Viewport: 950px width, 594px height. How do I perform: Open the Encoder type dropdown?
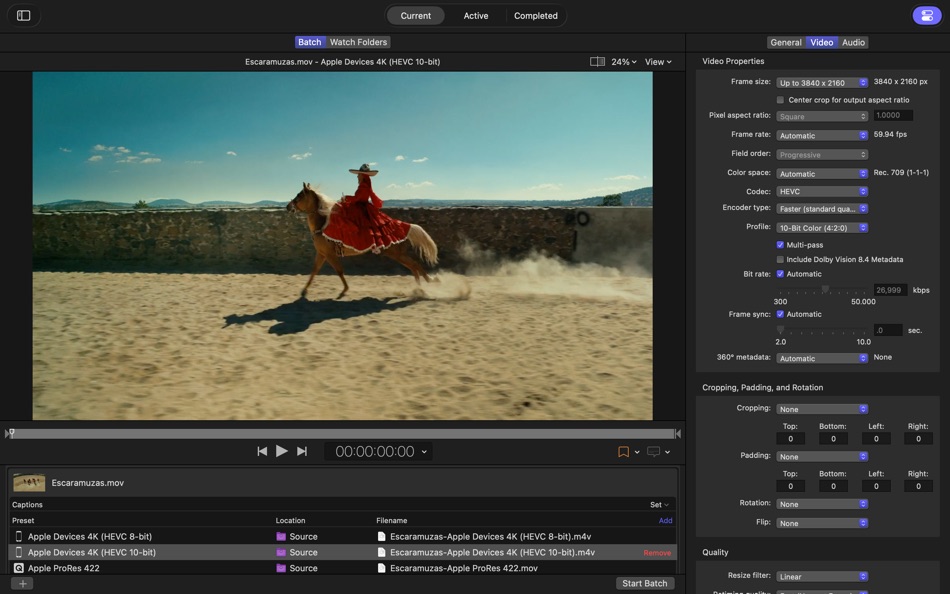(822, 209)
